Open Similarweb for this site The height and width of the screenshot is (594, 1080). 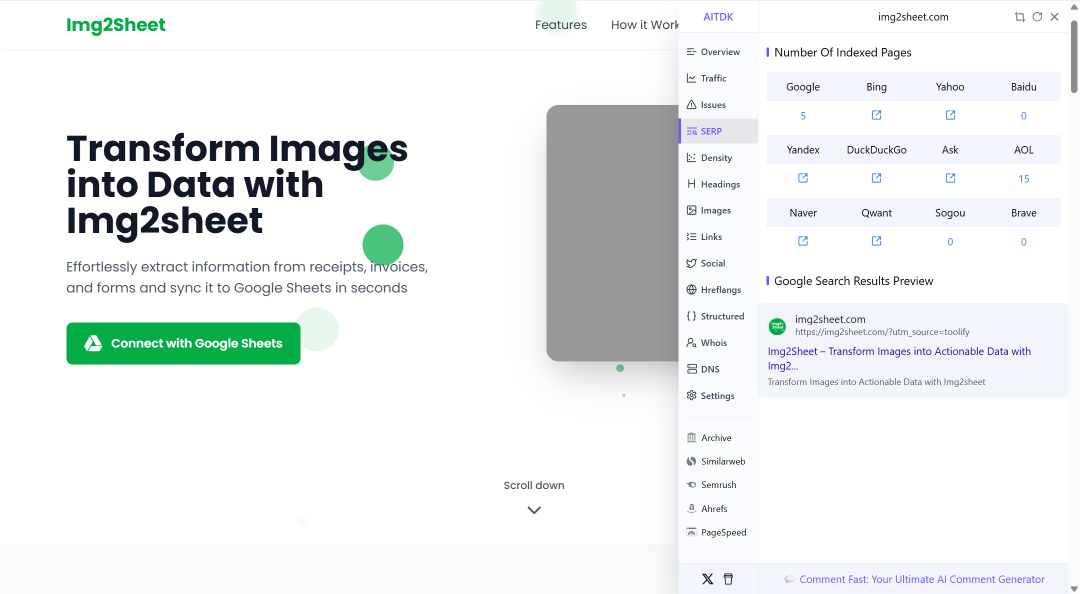coord(718,461)
